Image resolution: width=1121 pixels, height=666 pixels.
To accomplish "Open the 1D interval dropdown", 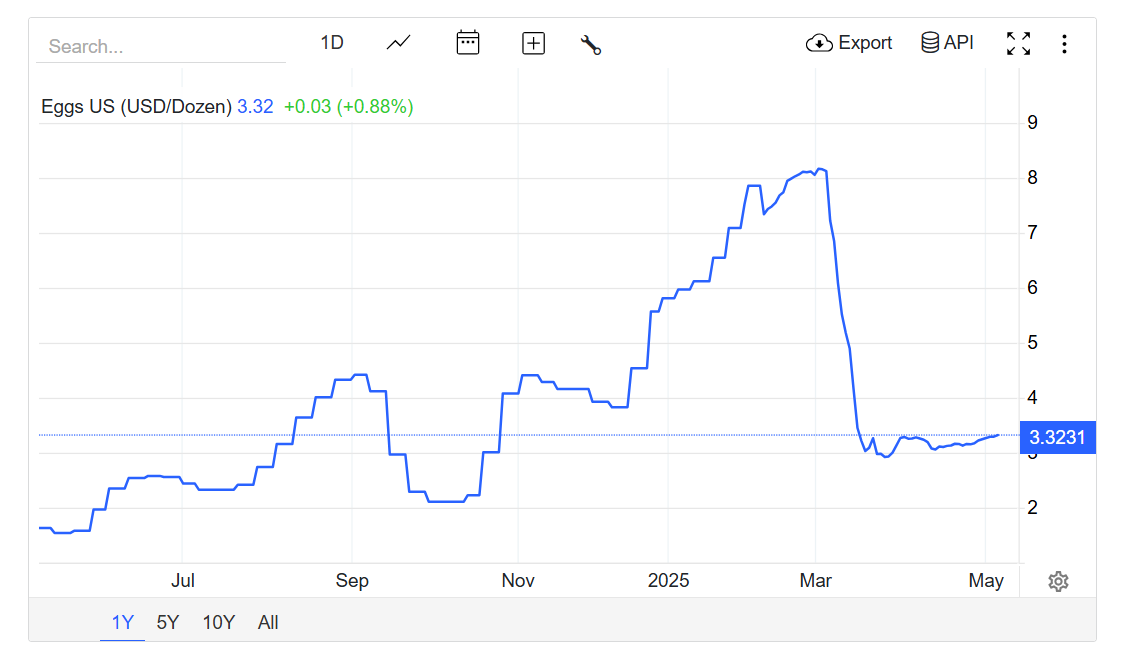I will (x=332, y=43).
